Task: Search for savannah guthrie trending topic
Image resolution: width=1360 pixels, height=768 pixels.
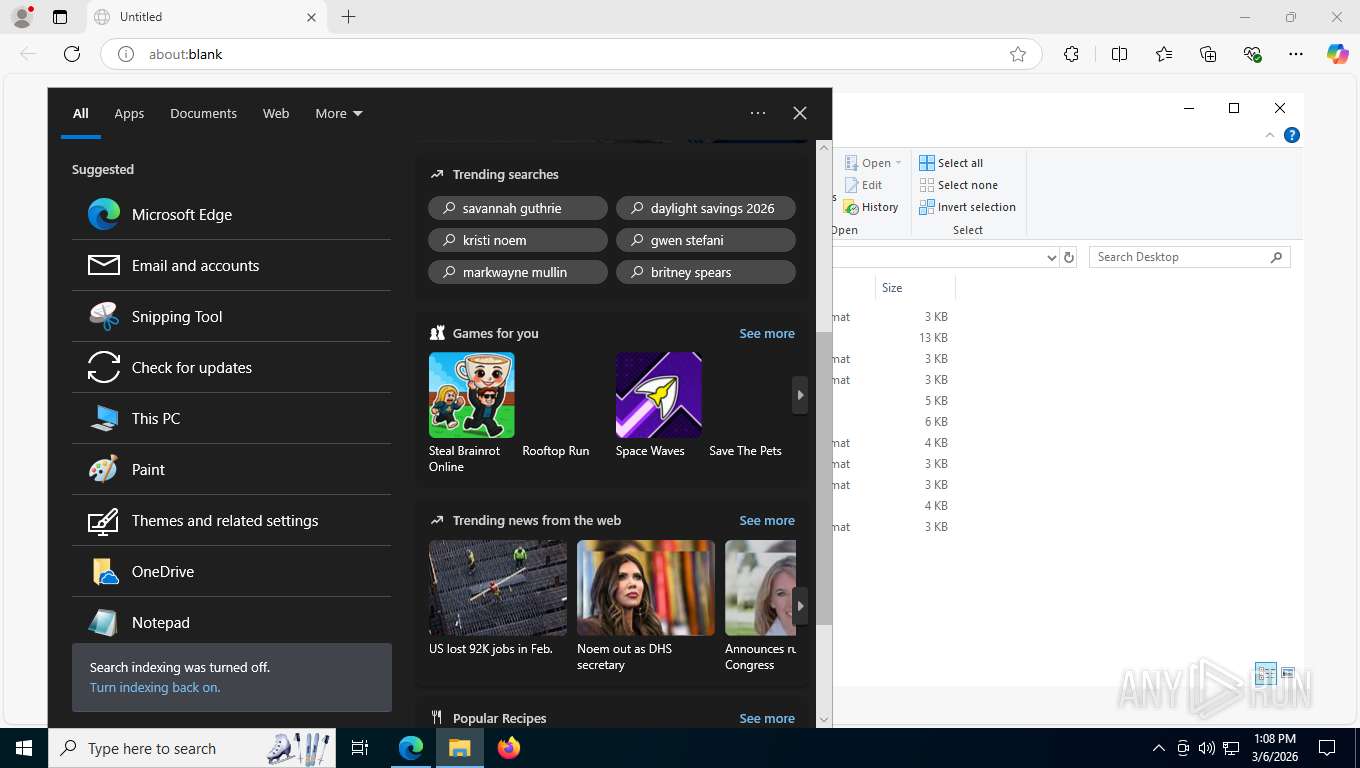Action: pos(518,208)
